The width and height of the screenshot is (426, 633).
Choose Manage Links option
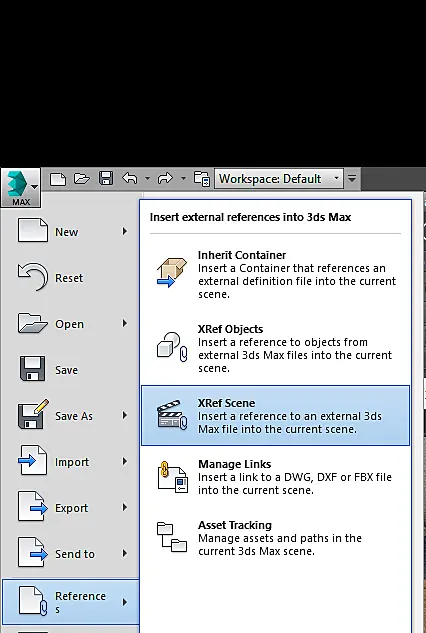point(275,477)
